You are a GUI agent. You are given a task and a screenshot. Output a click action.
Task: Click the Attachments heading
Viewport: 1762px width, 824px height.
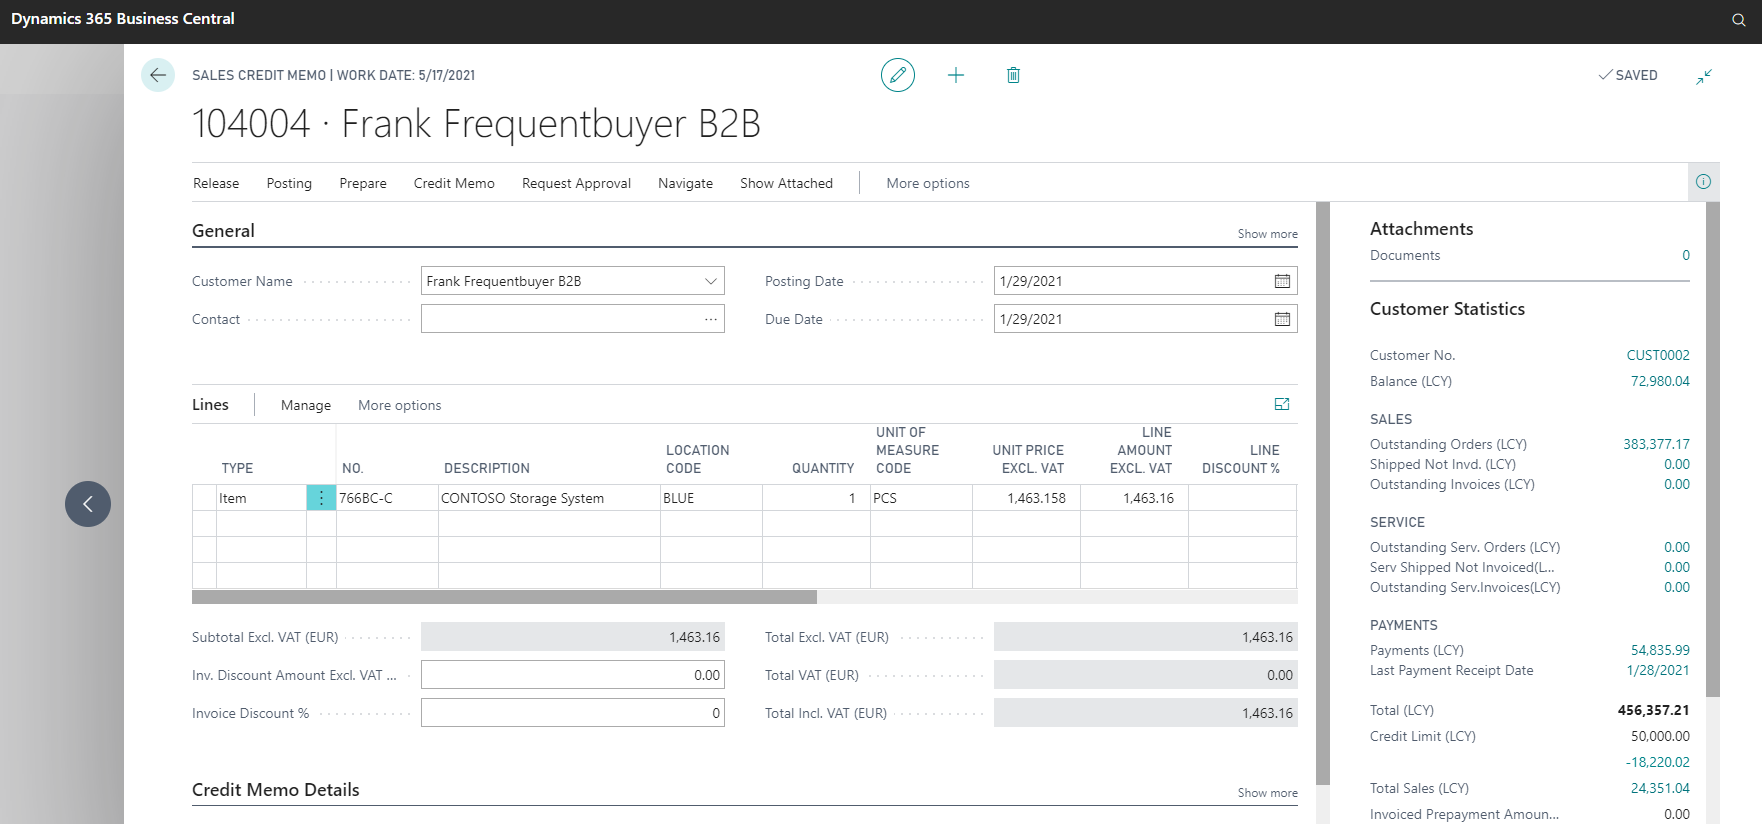(1421, 229)
